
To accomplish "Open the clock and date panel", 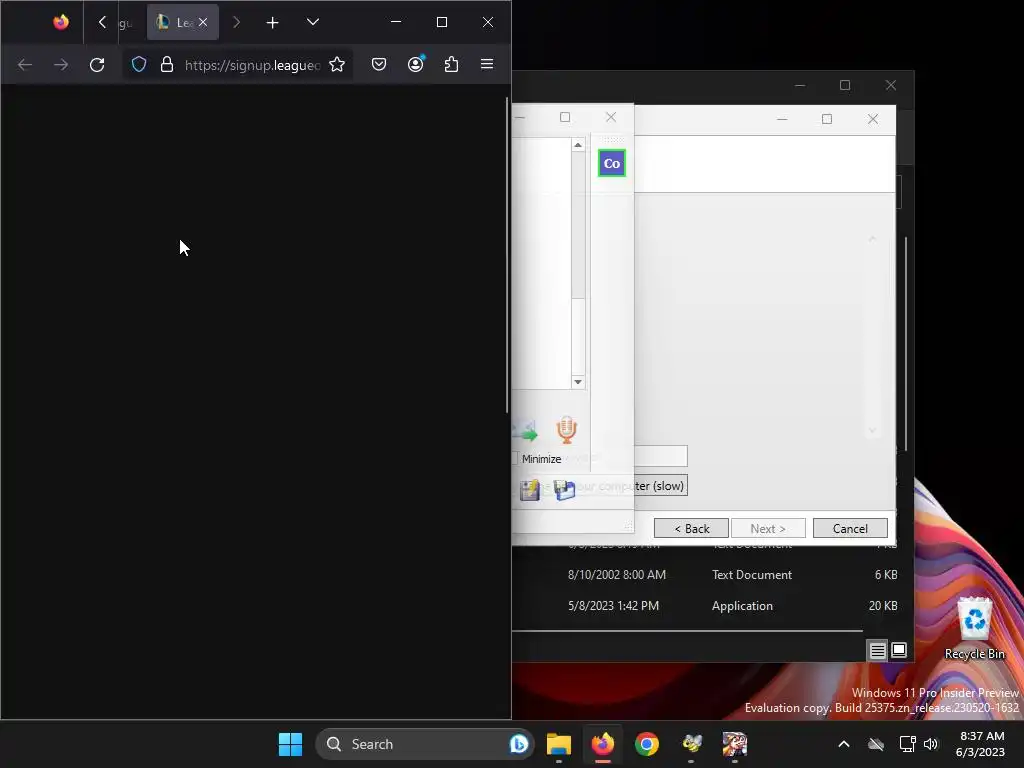I will tap(980, 744).
